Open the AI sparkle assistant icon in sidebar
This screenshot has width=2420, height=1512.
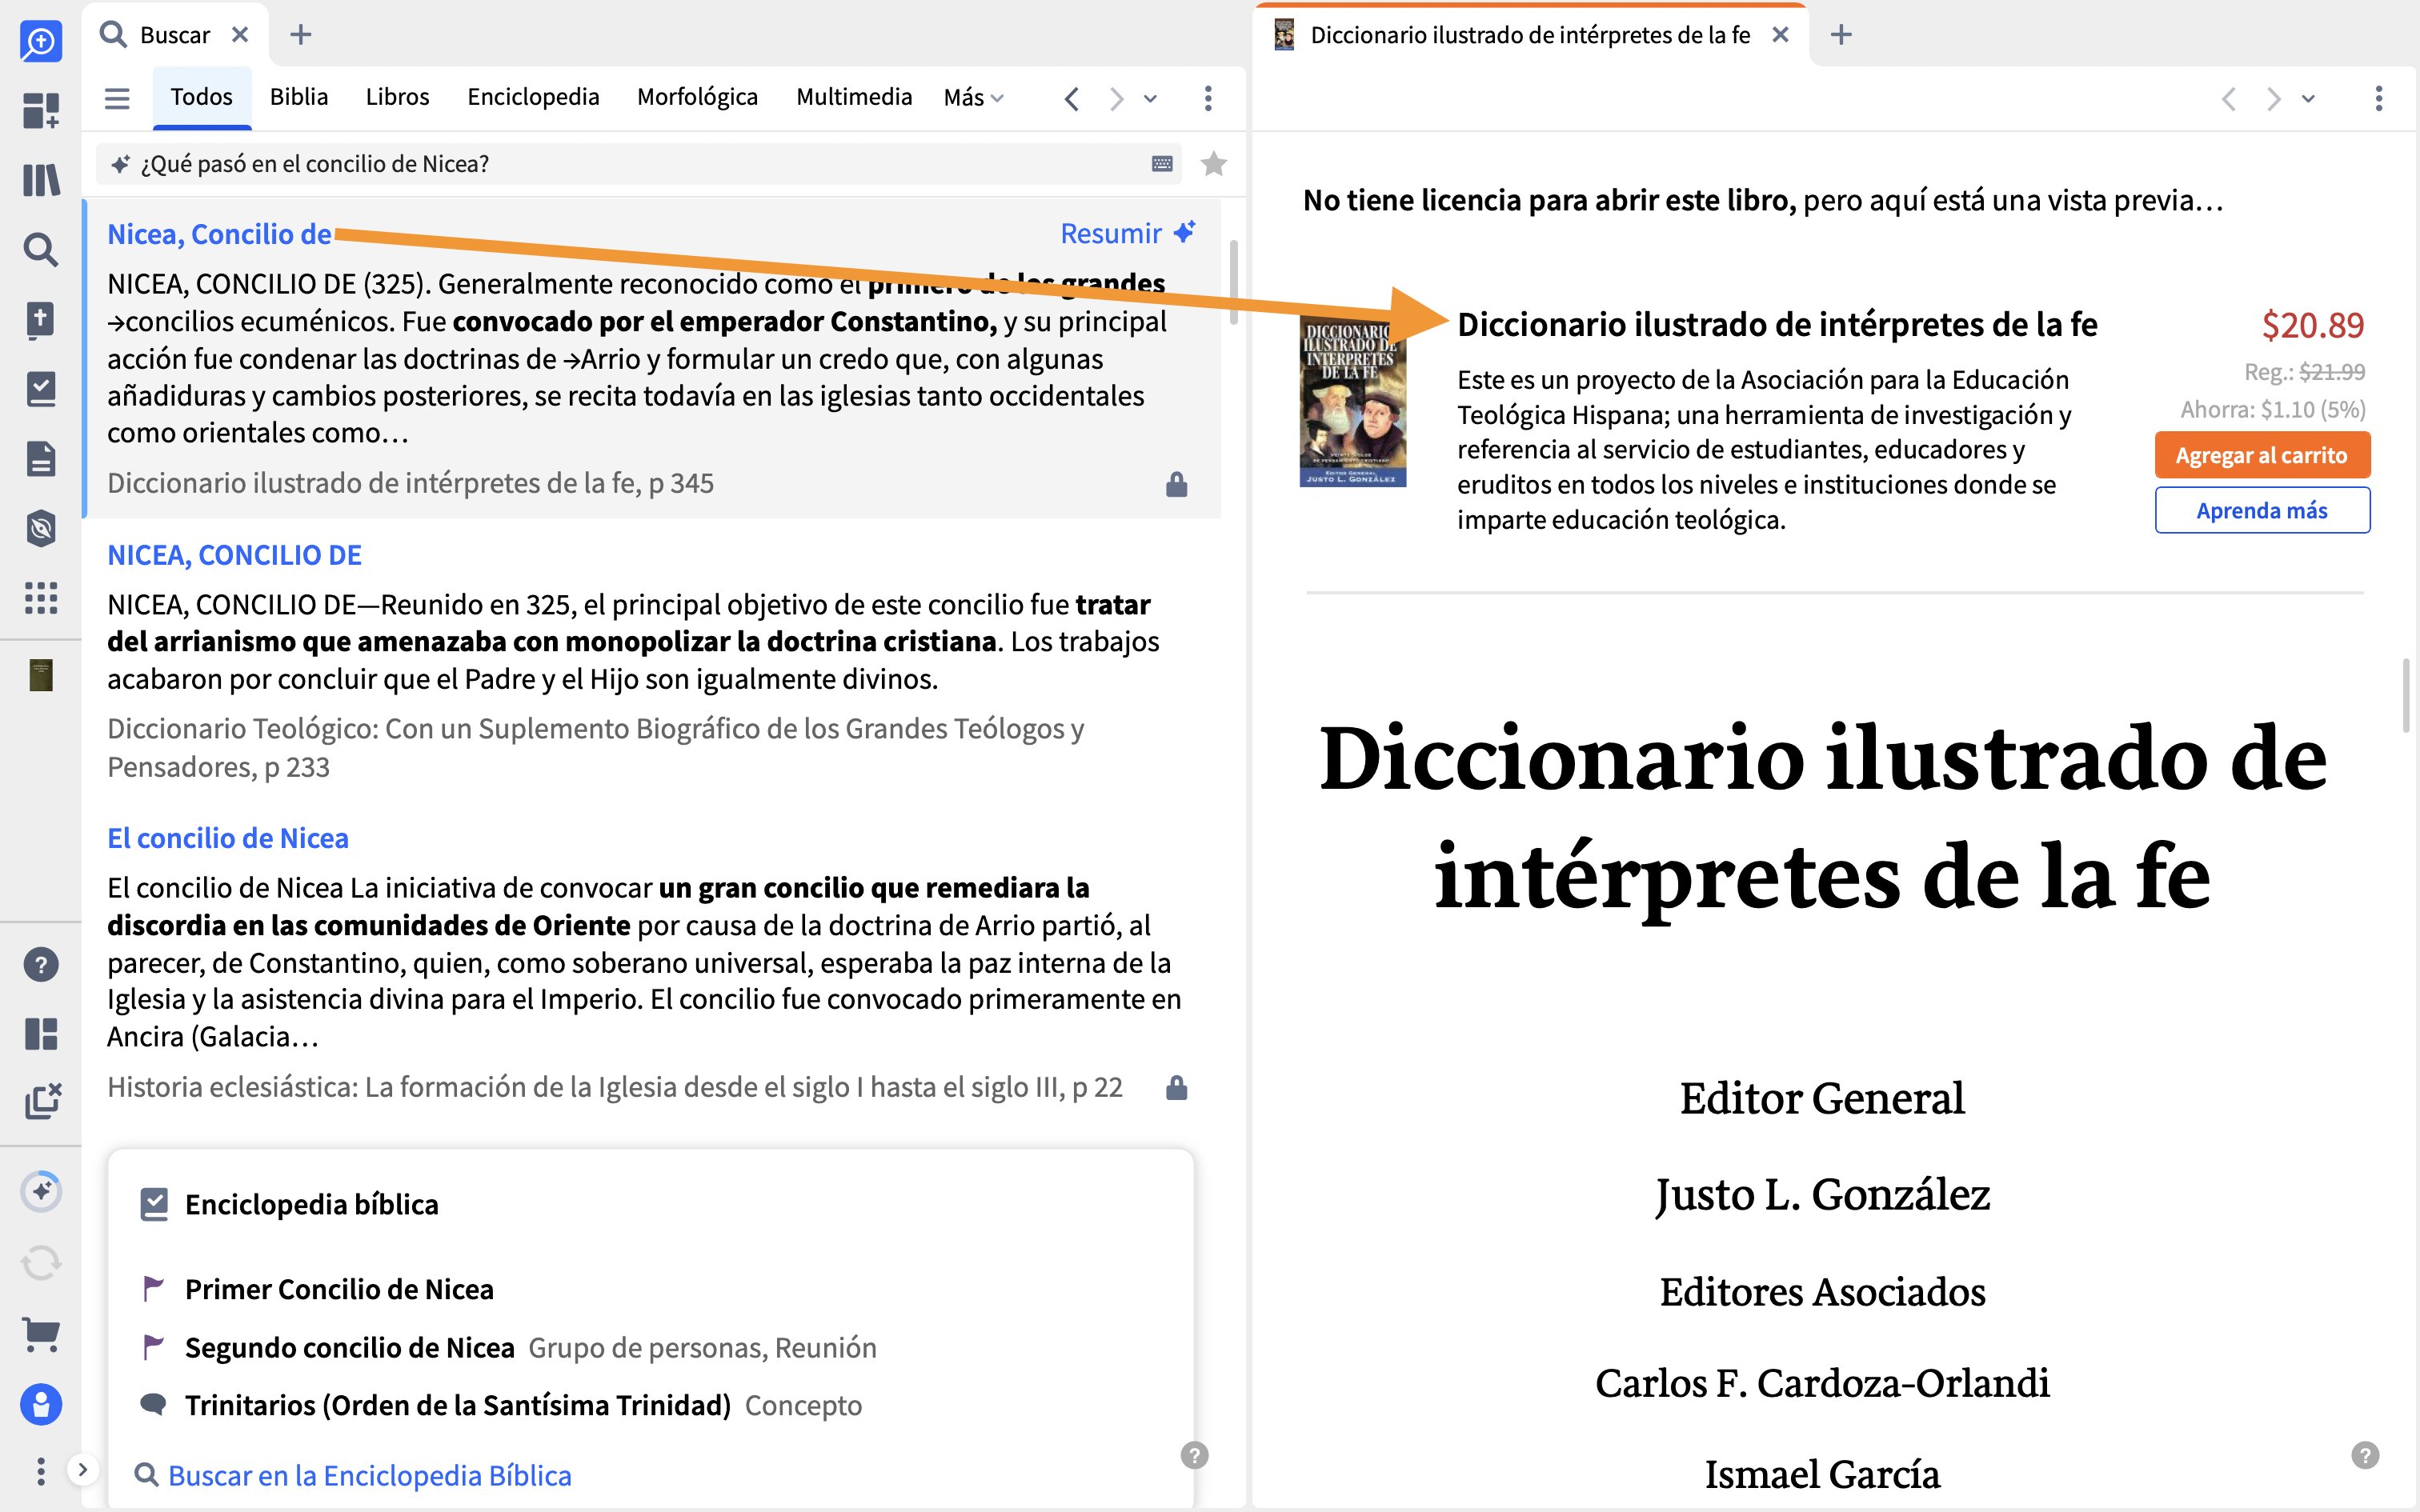[x=41, y=1191]
